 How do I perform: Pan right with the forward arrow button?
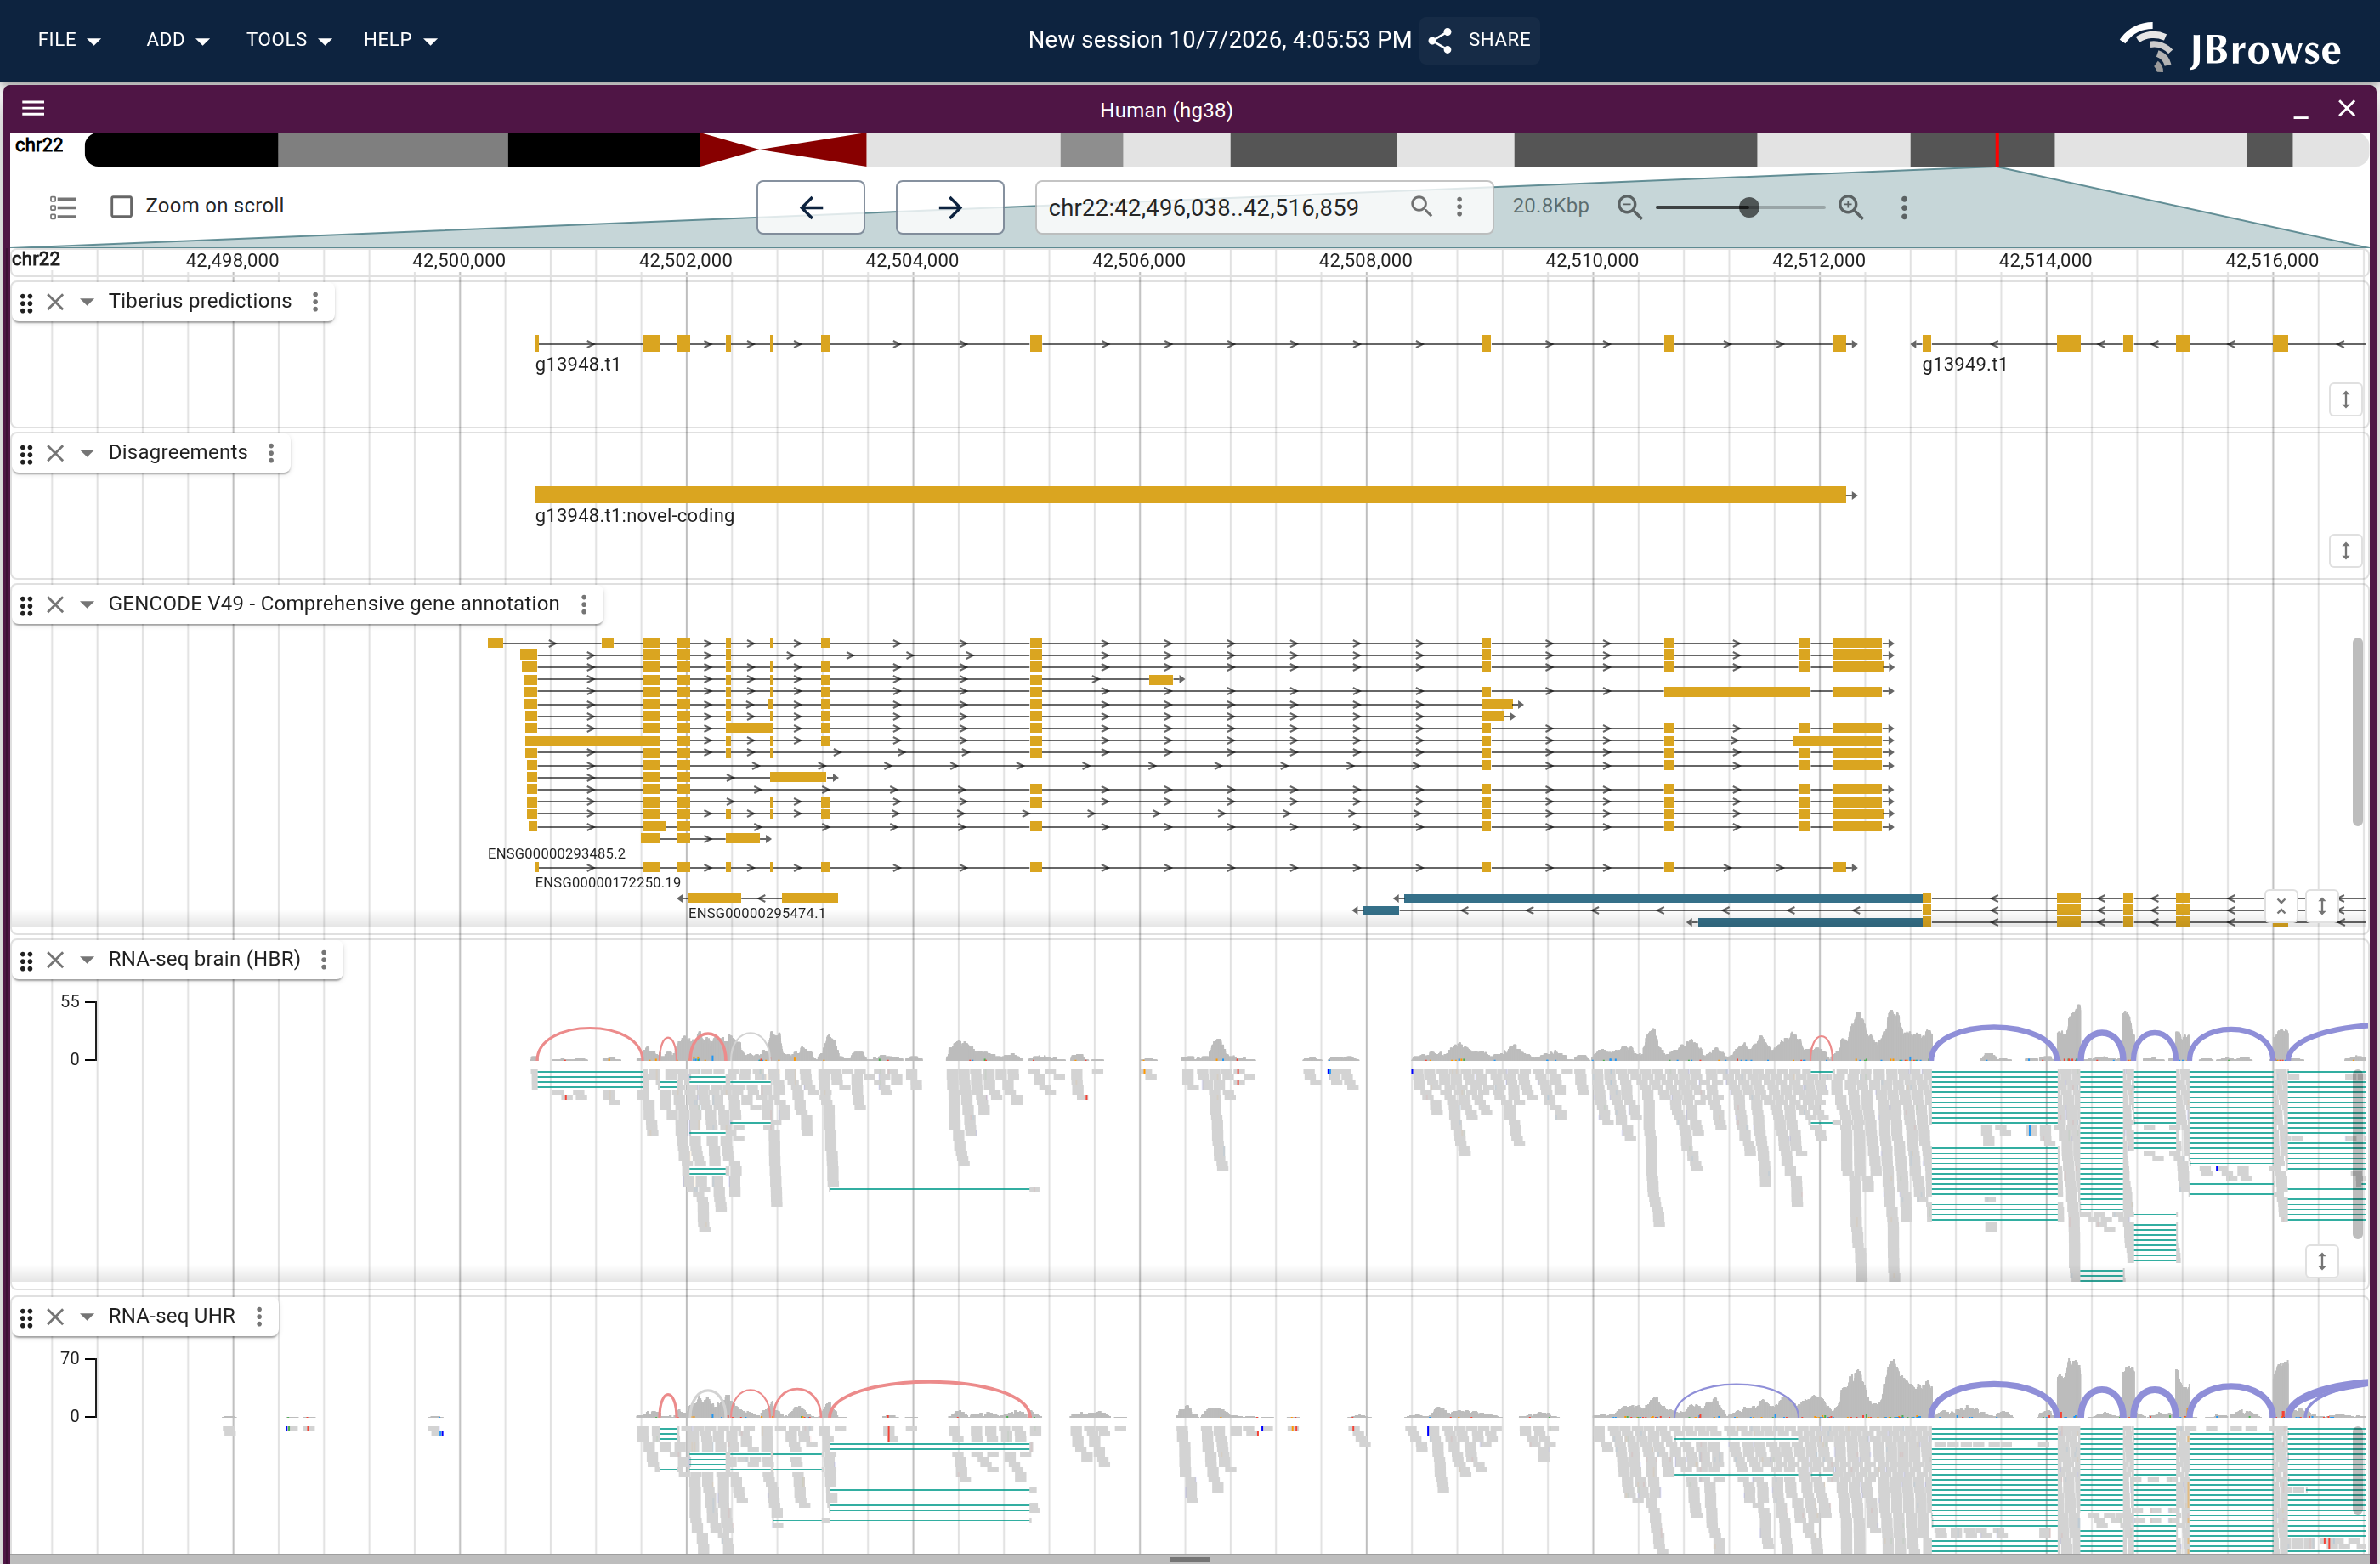click(950, 207)
